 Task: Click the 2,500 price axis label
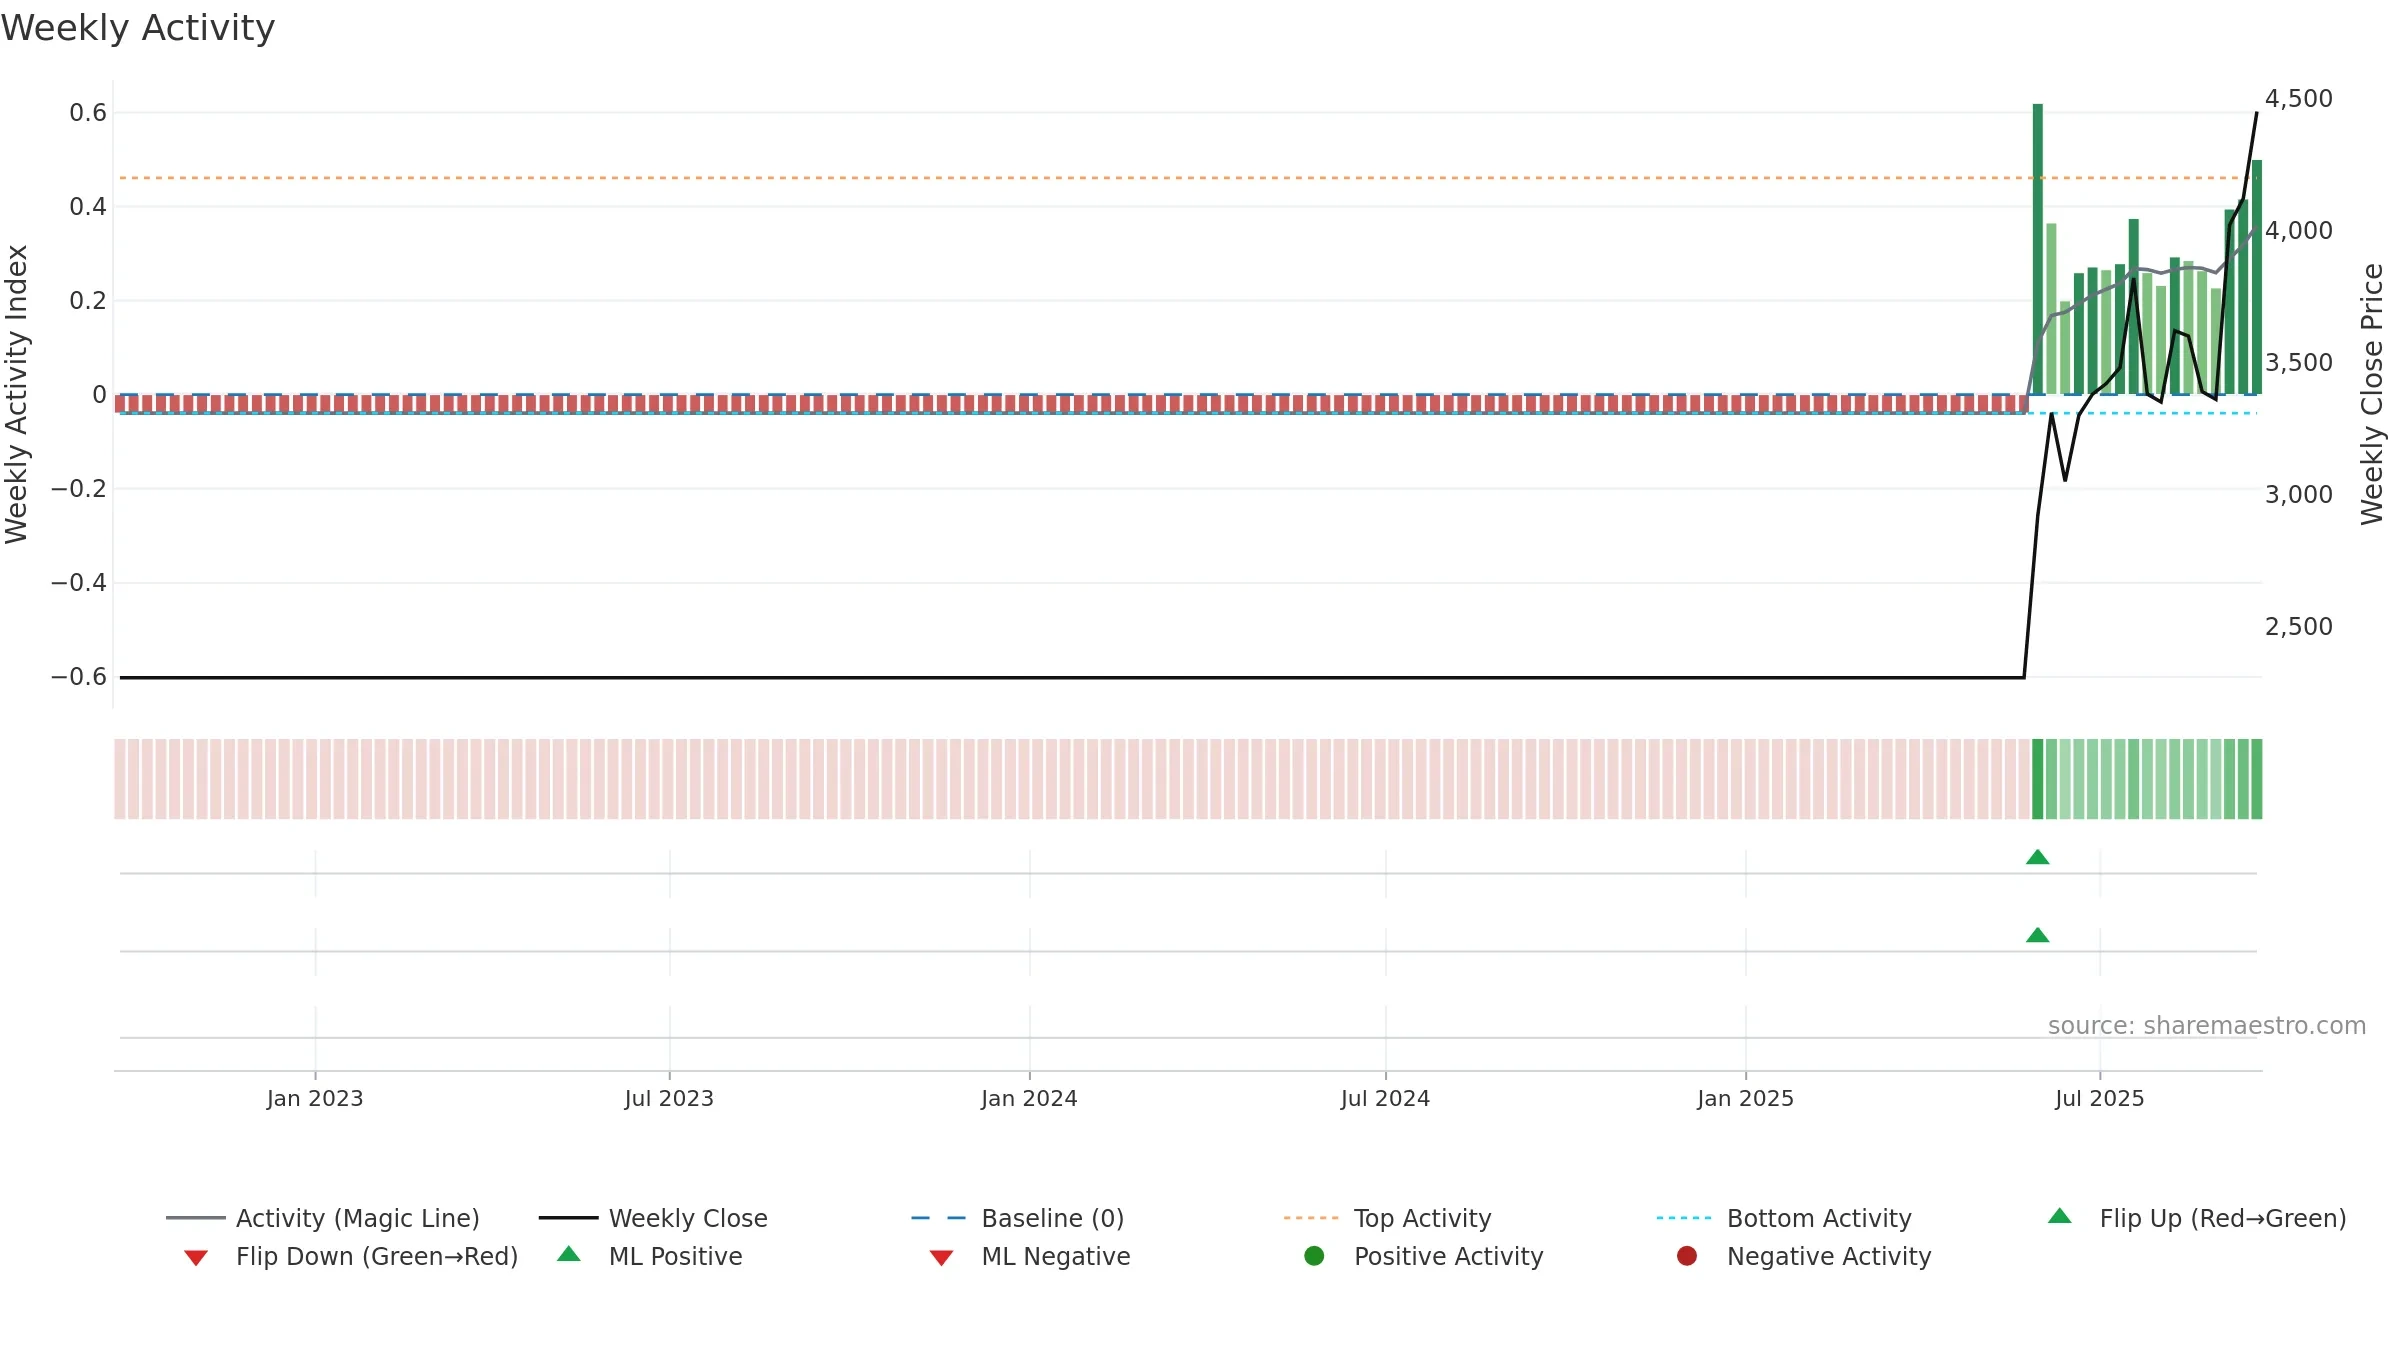point(2298,626)
